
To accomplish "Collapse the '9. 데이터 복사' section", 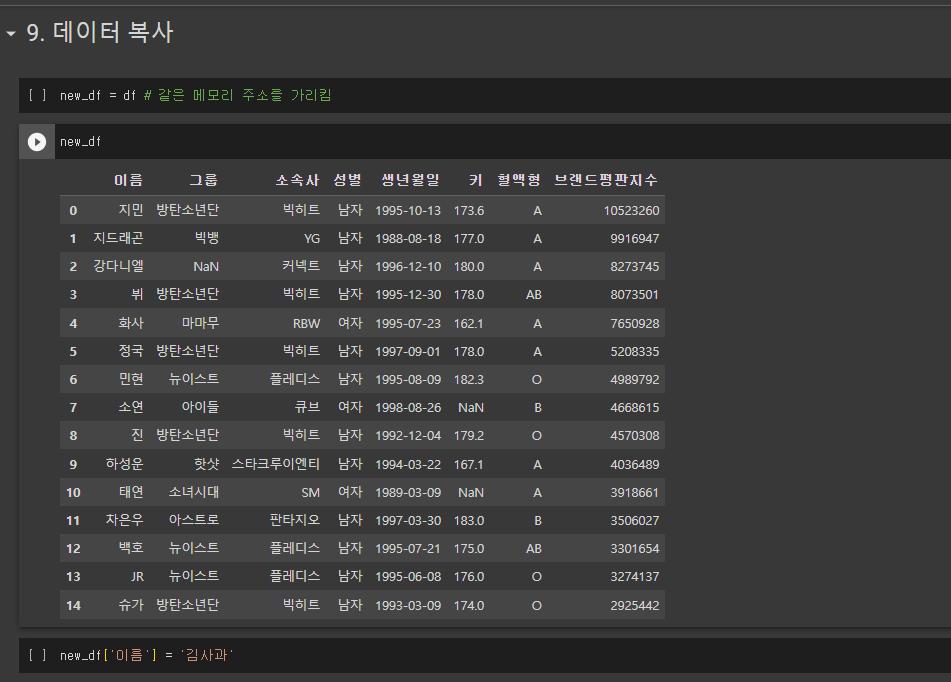I will point(11,33).
